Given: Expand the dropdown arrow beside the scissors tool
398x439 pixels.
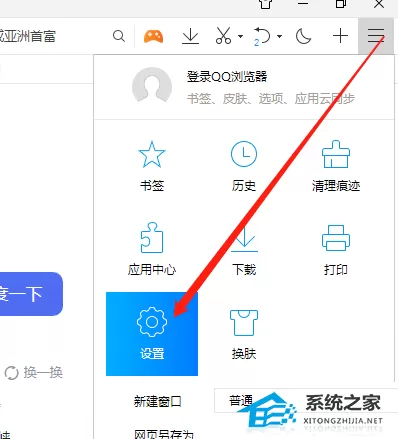Looking at the screenshot, I should pyautogui.click(x=240, y=36).
